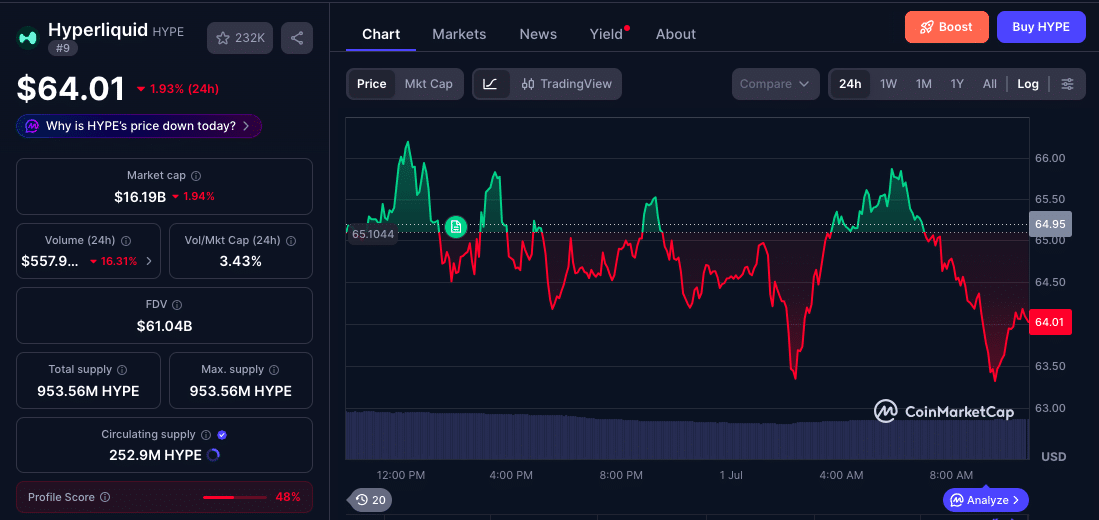Select the 1W time range
Image resolution: width=1099 pixels, height=520 pixels.
point(888,84)
